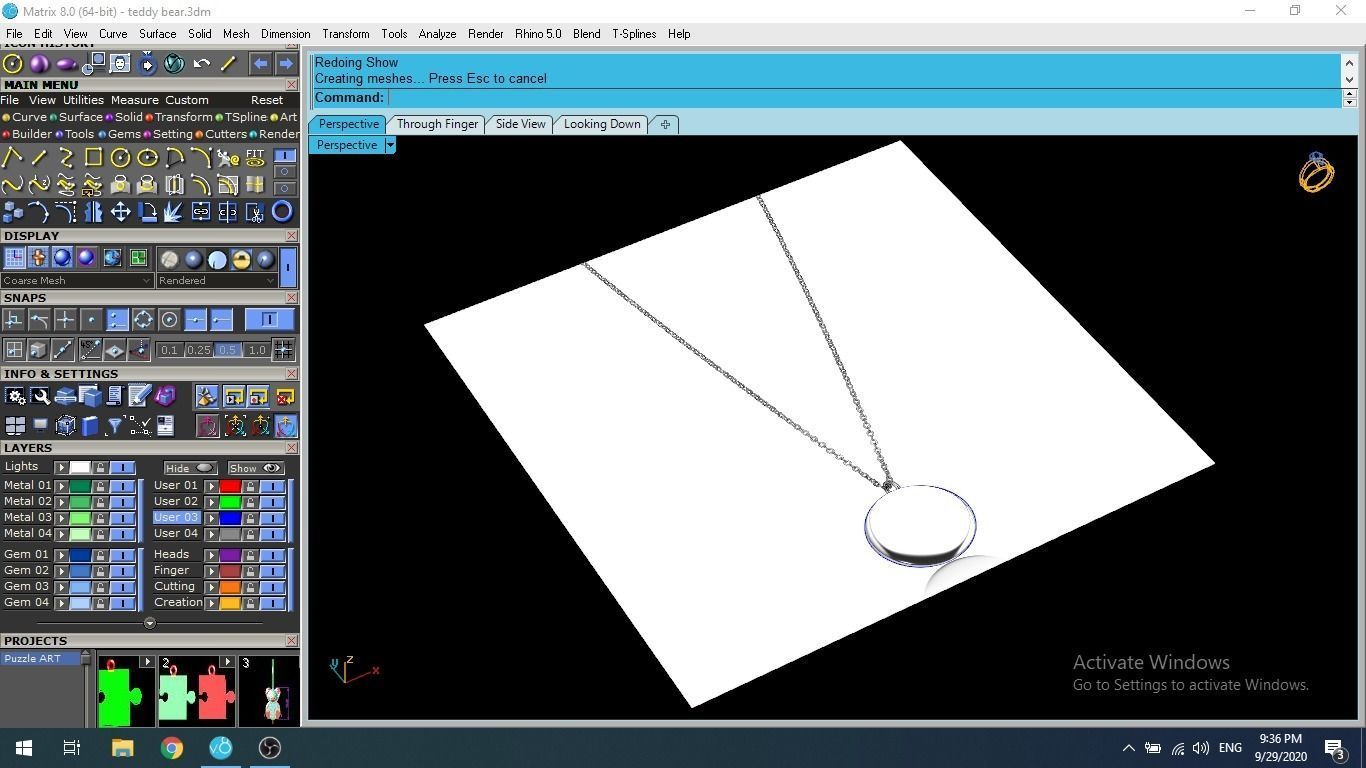Expand the Gem 04 layer arrow

click(x=62, y=603)
